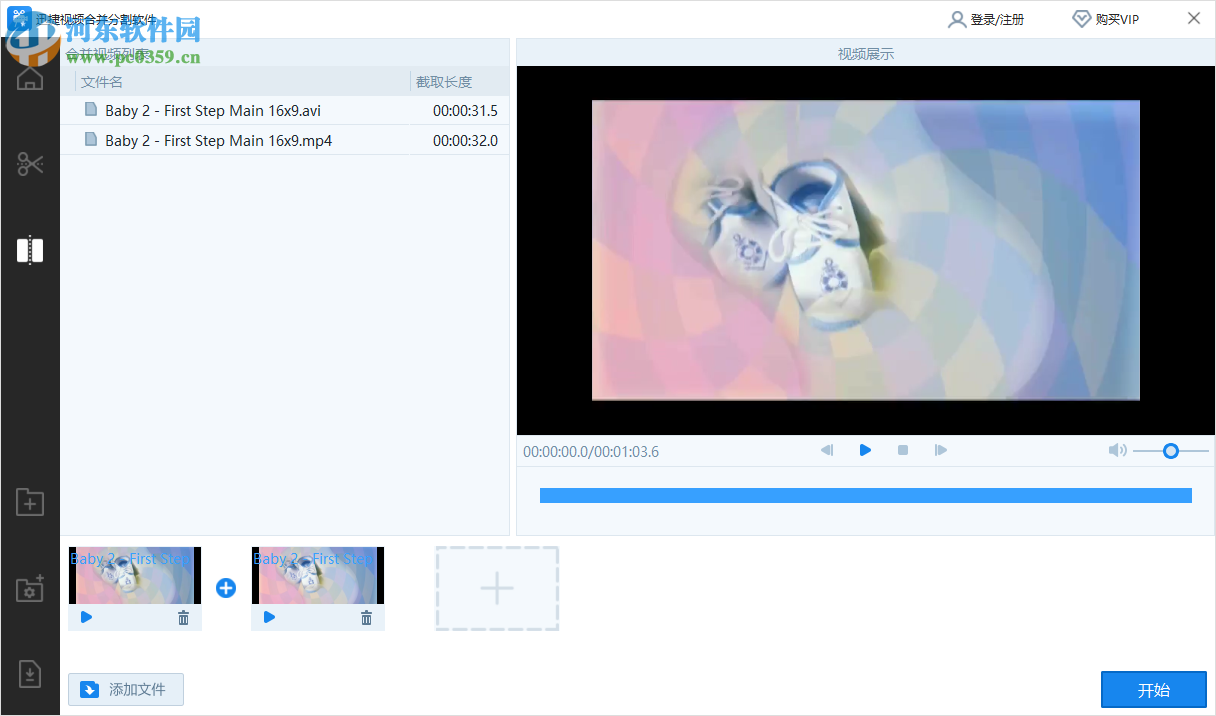Adjust the volume slider handle

click(x=1171, y=451)
